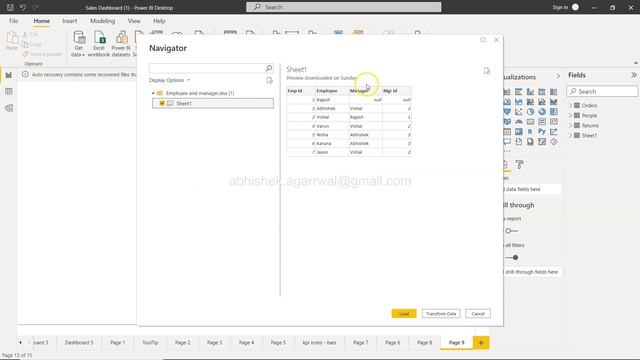Uncheck the Sheet1 checkbox in Navigator
Image resolution: width=640 pixels, height=360 pixels.
[162, 103]
